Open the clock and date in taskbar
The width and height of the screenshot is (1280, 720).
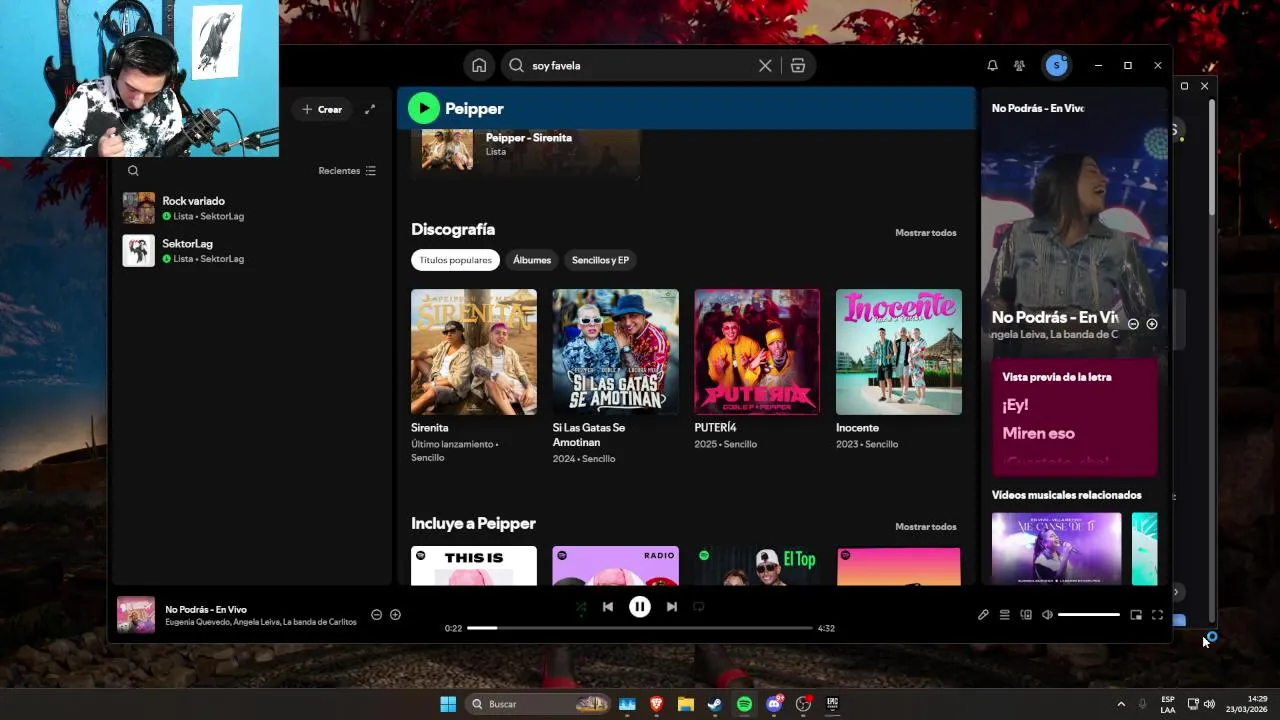(x=1247, y=704)
